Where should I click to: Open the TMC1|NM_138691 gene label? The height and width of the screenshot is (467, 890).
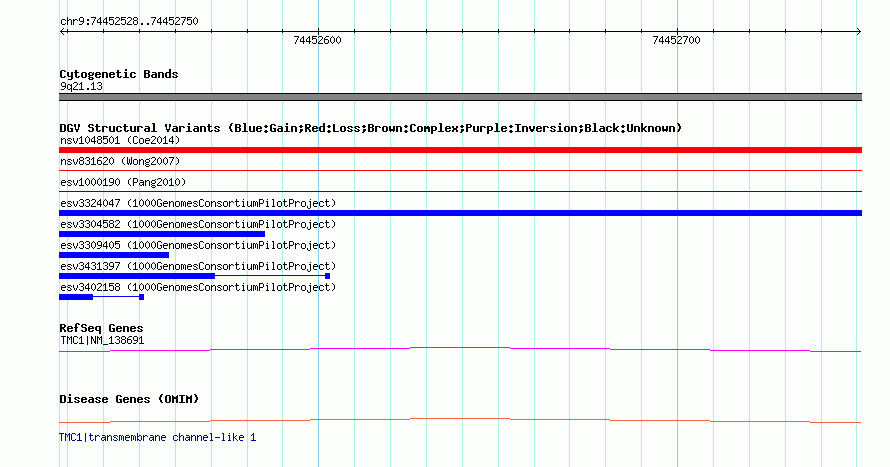tap(102, 340)
